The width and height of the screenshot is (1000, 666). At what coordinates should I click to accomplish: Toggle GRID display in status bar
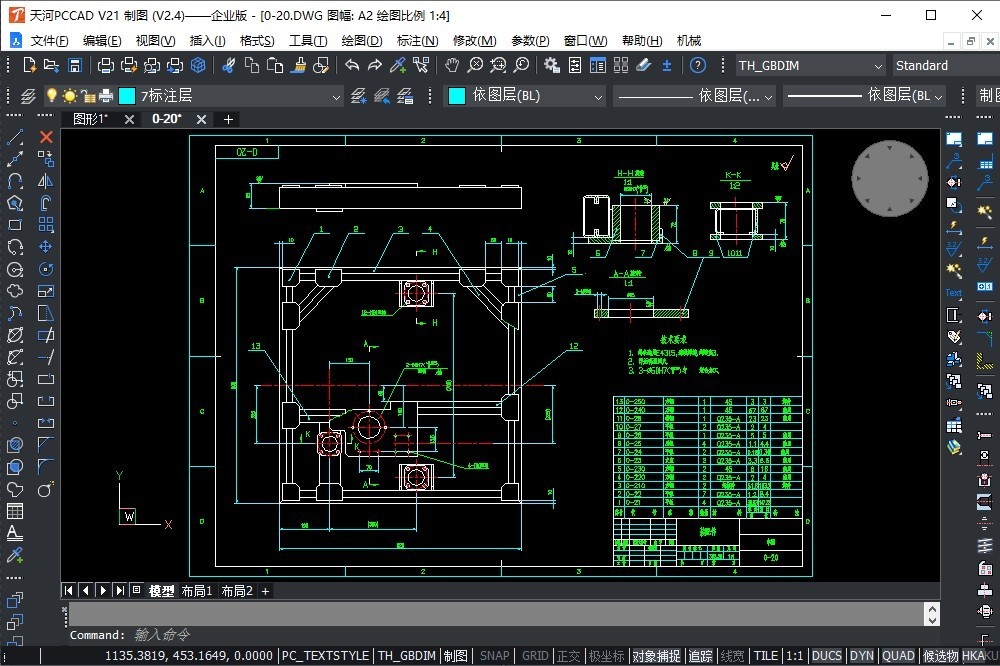click(x=535, y=656)
